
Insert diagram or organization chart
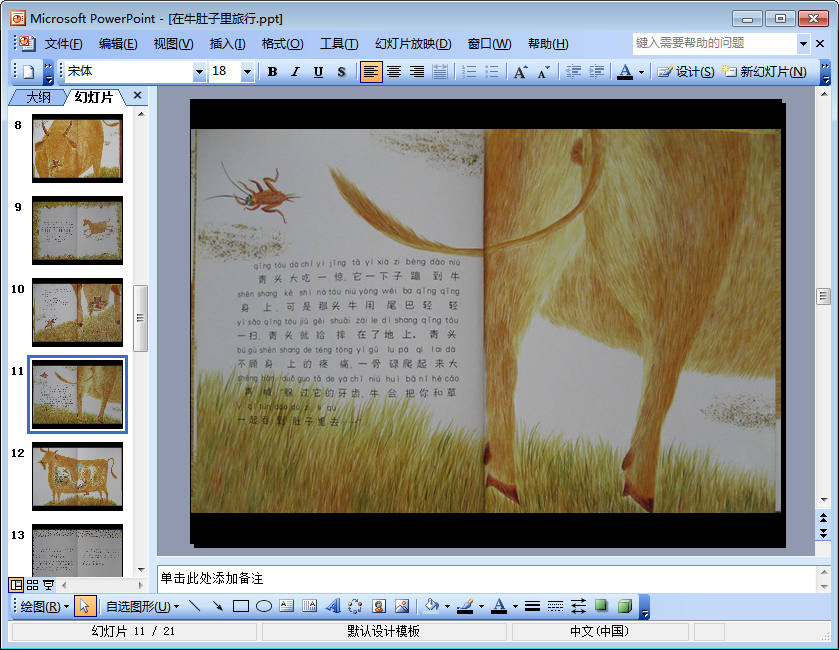tap(355, 607)
